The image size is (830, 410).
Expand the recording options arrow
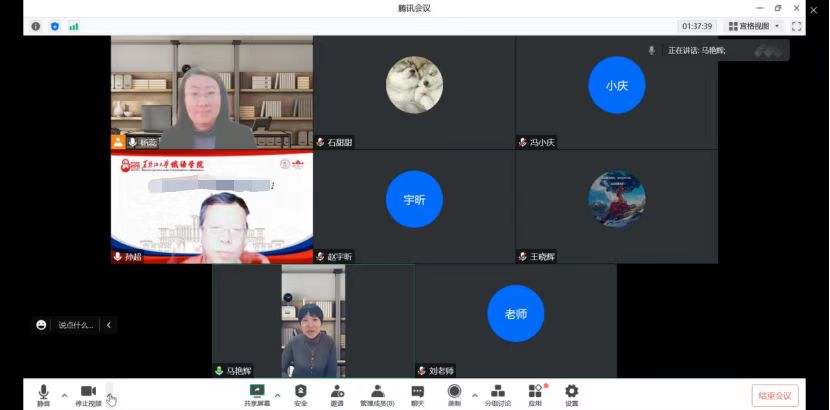coord(474,395)
